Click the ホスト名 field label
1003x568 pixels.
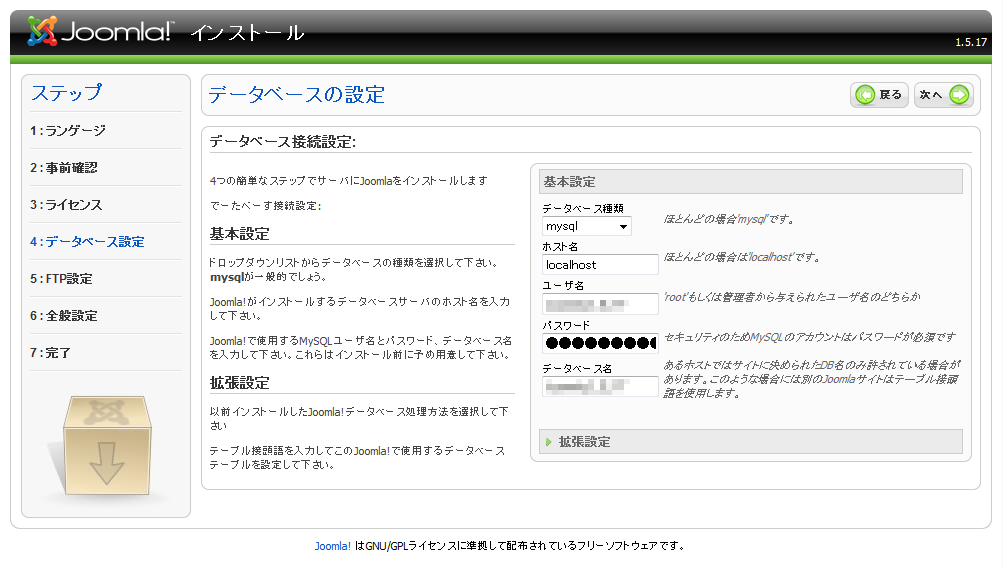tap(560, 247)
